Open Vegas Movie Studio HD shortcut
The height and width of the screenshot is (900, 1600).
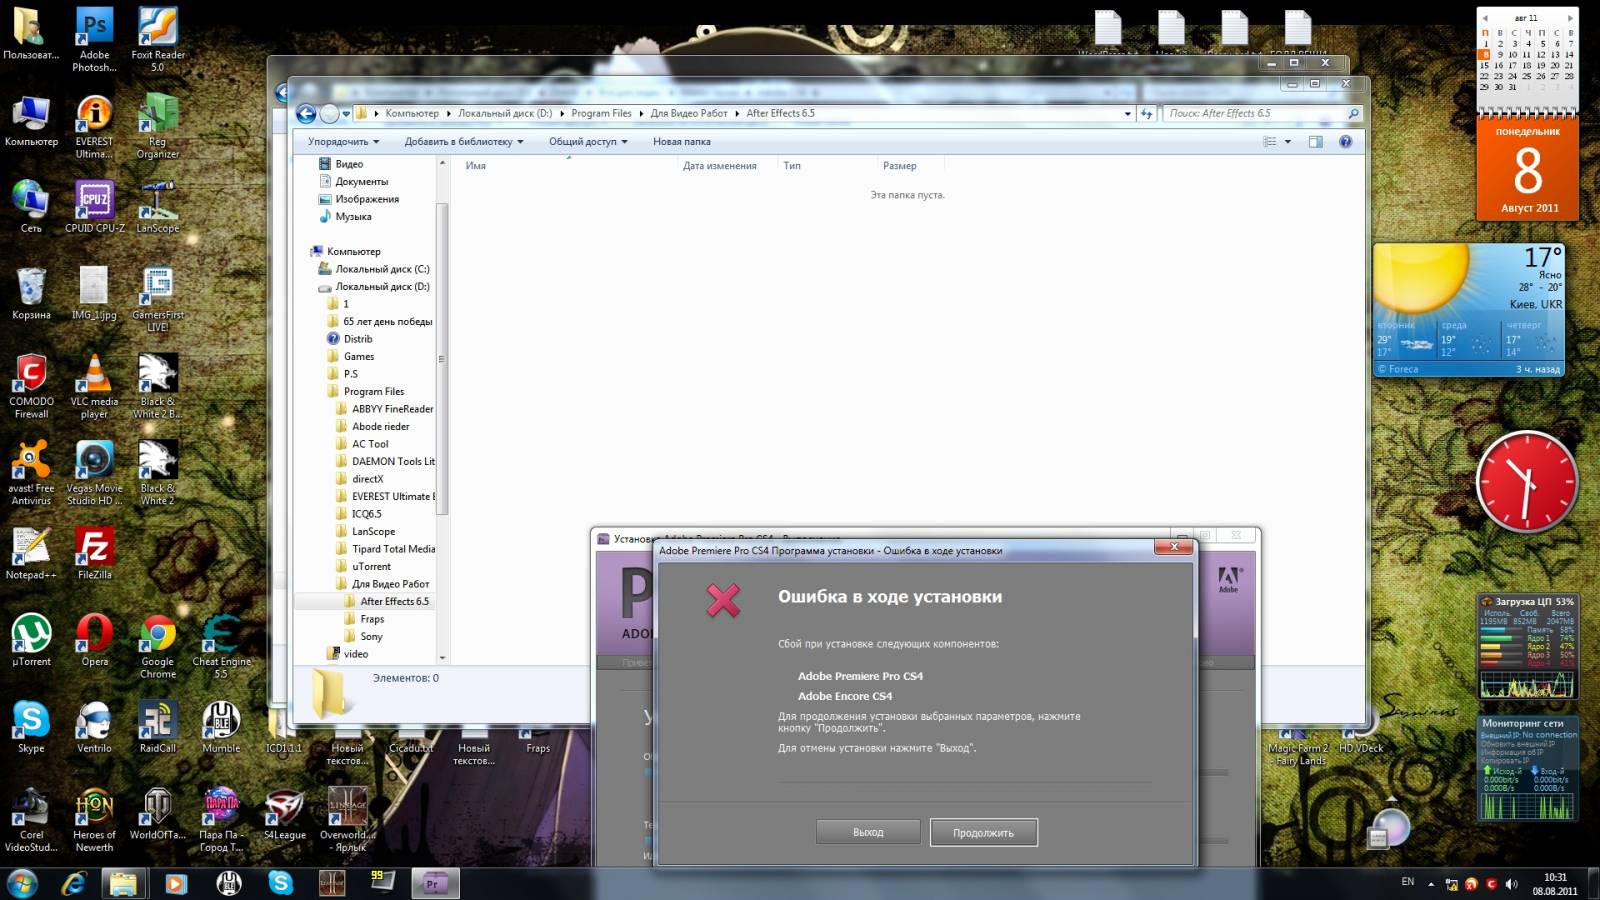coord(94,473)
